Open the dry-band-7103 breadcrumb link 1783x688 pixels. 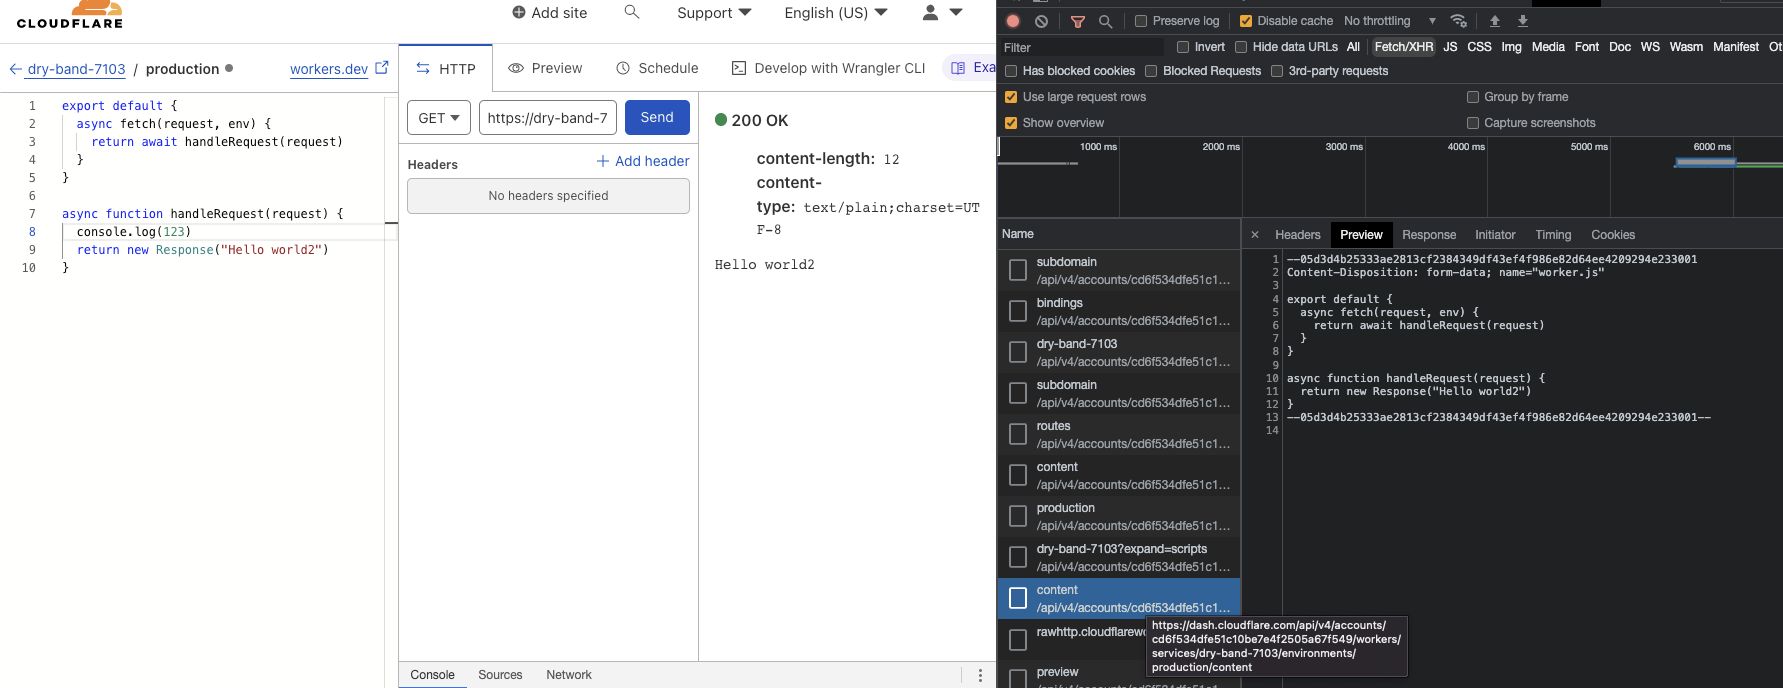76,69
